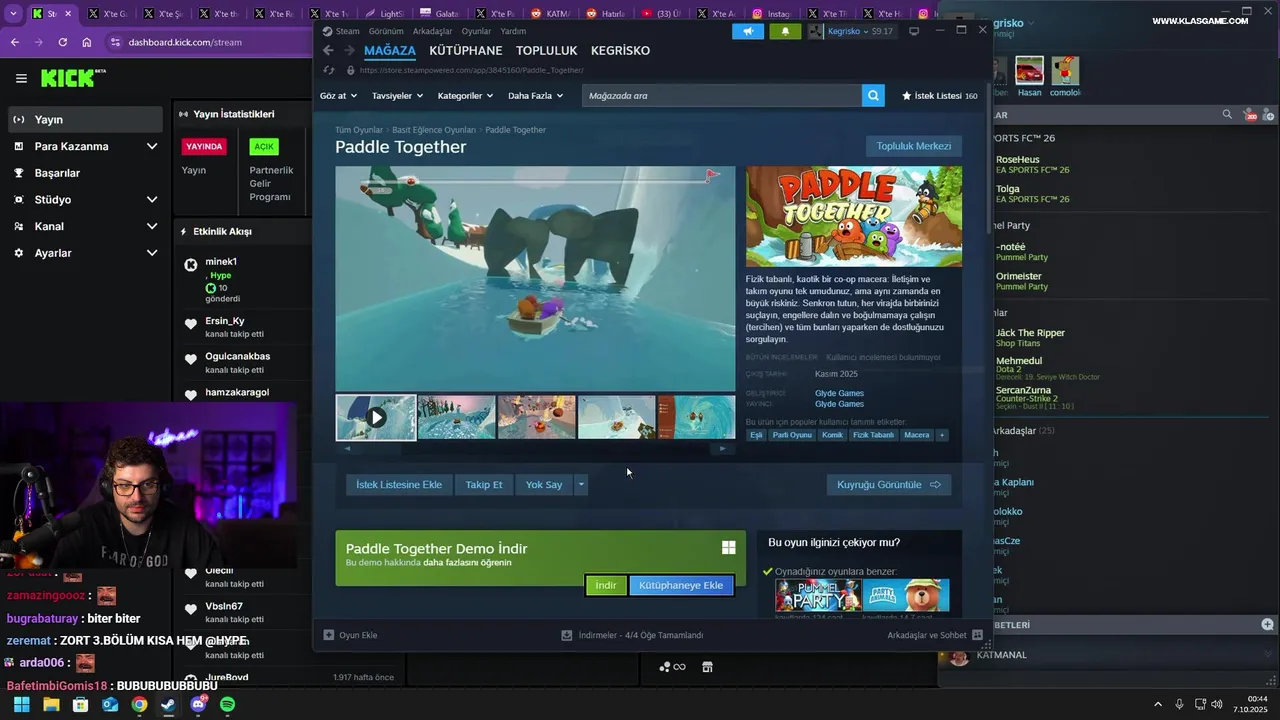Show hidden system tray icons
The height and width of the screenshot is (720, 1280).
click(x=1158, y=705)
